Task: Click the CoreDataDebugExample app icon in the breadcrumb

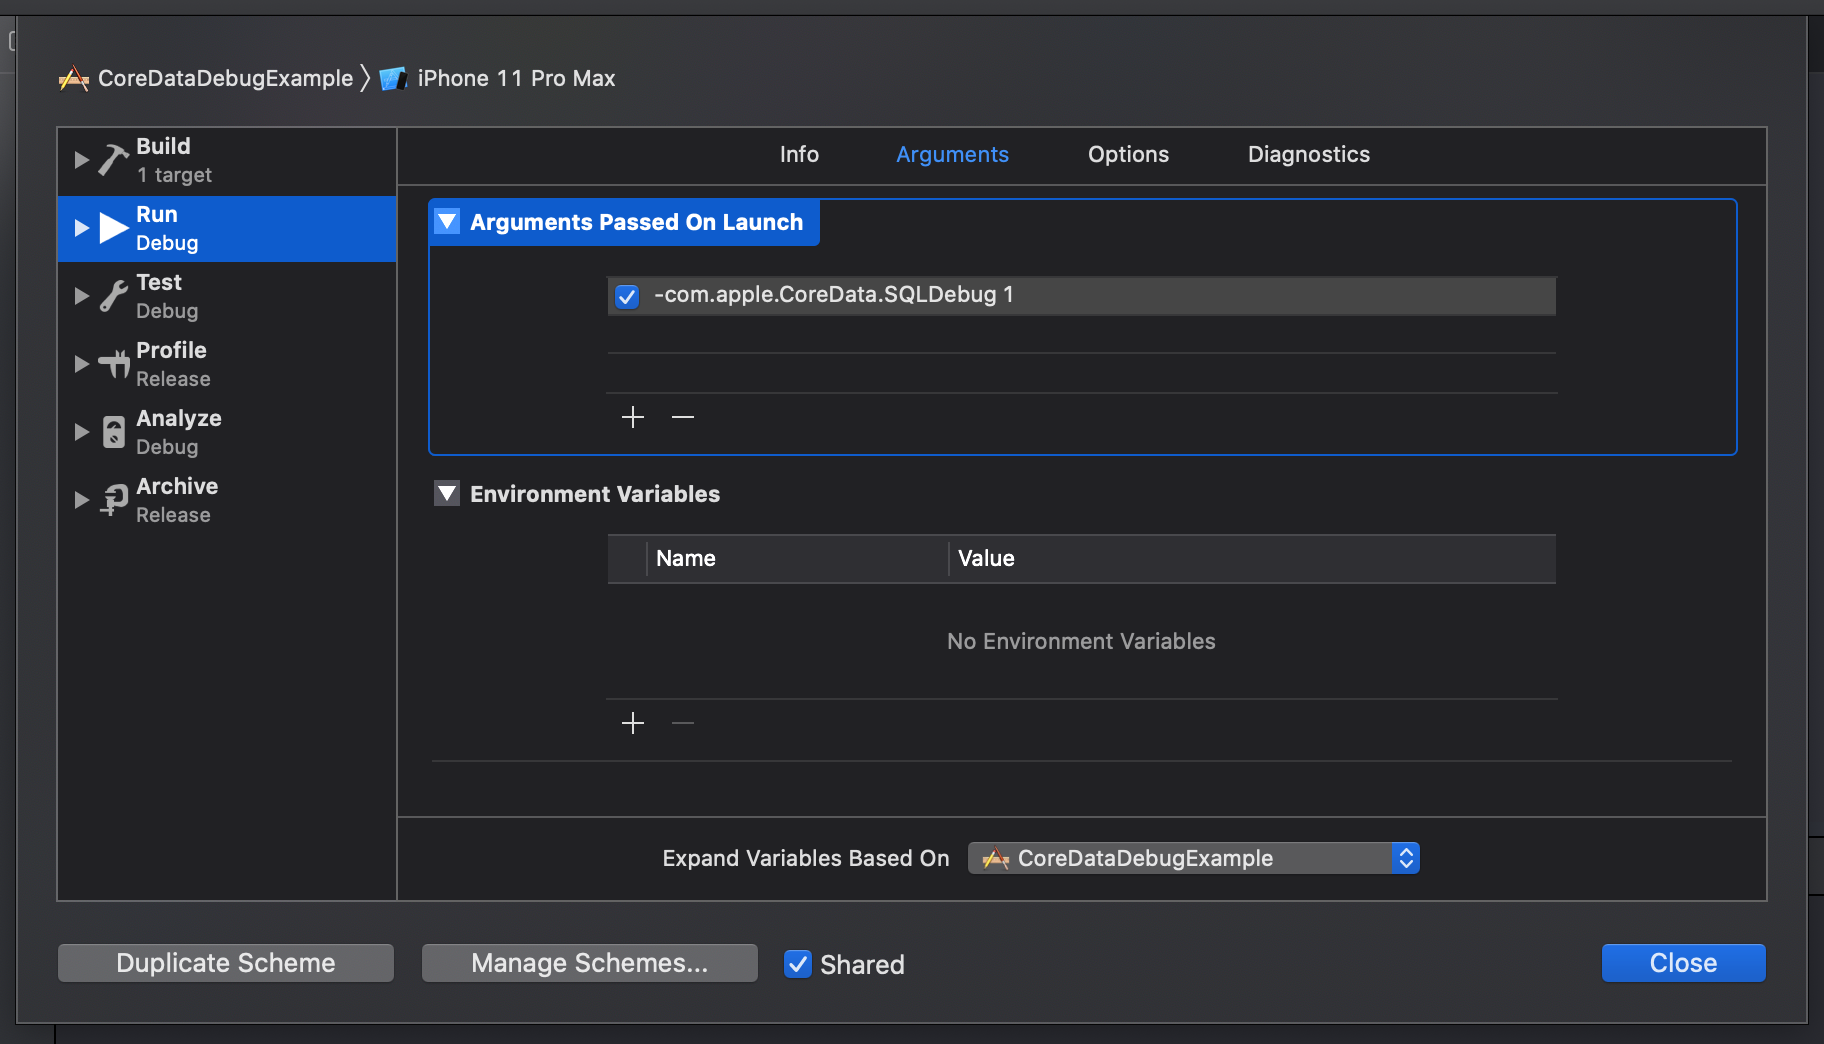Action: pyautogui.click(x=74, y=78)
